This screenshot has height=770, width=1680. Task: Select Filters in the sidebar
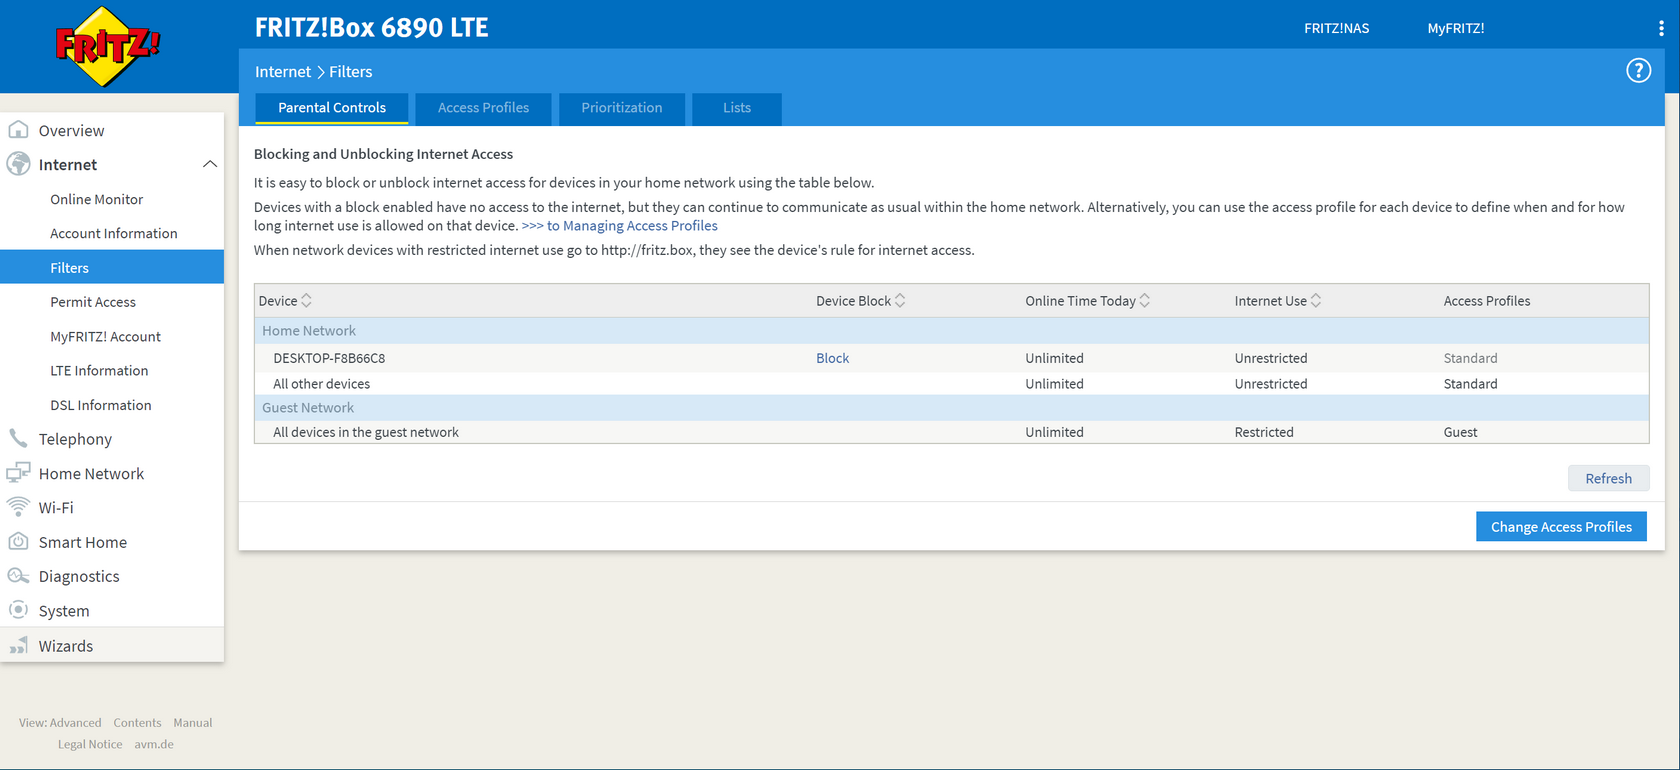coord(112,267)
